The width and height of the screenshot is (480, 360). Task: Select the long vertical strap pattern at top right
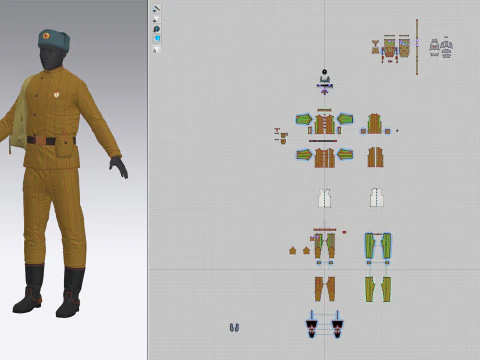417,47
